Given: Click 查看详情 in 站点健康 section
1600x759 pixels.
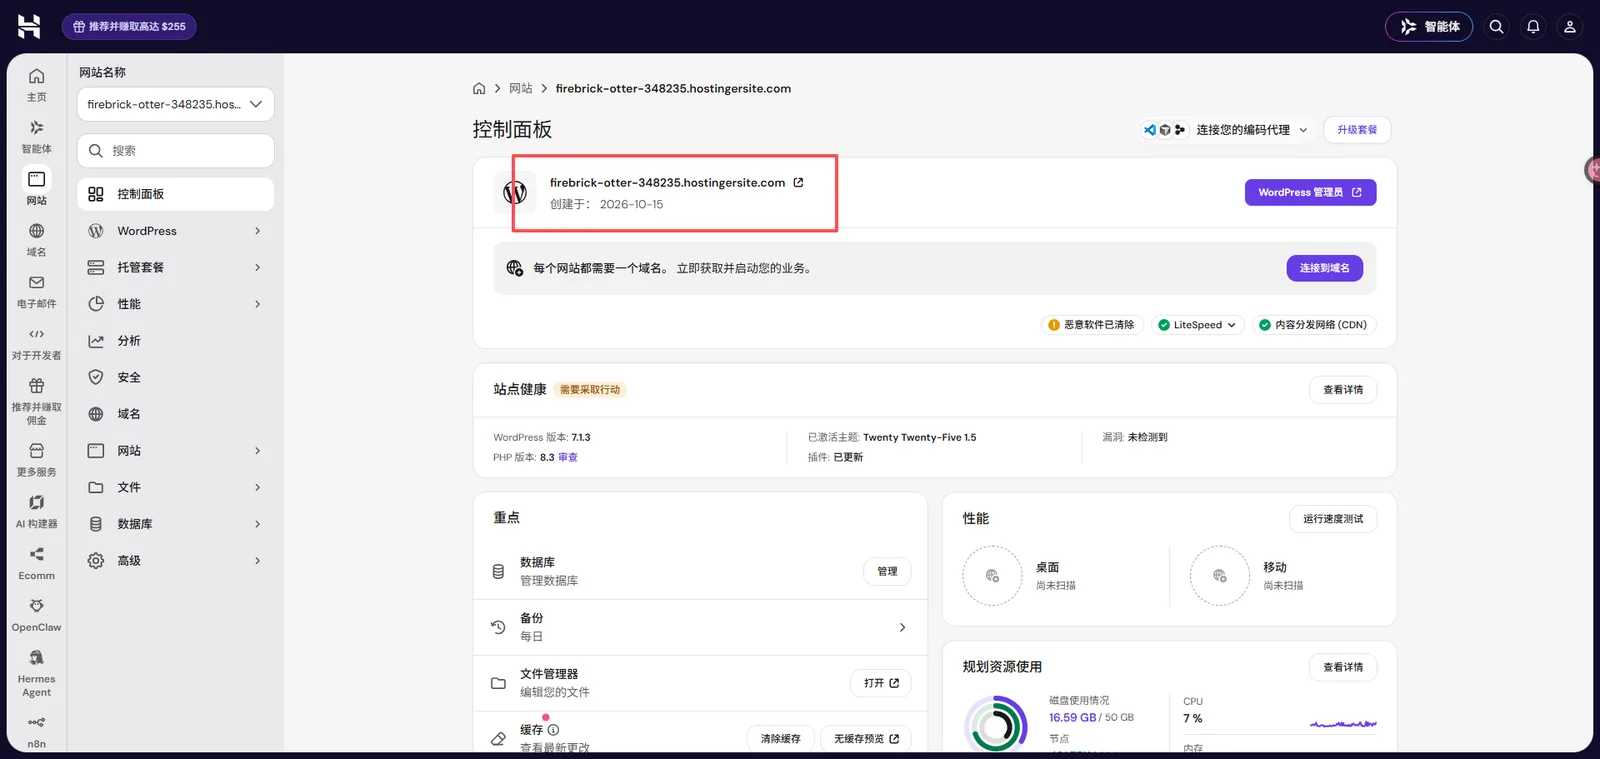Looking at the screenshot, I should [1343, 390].
